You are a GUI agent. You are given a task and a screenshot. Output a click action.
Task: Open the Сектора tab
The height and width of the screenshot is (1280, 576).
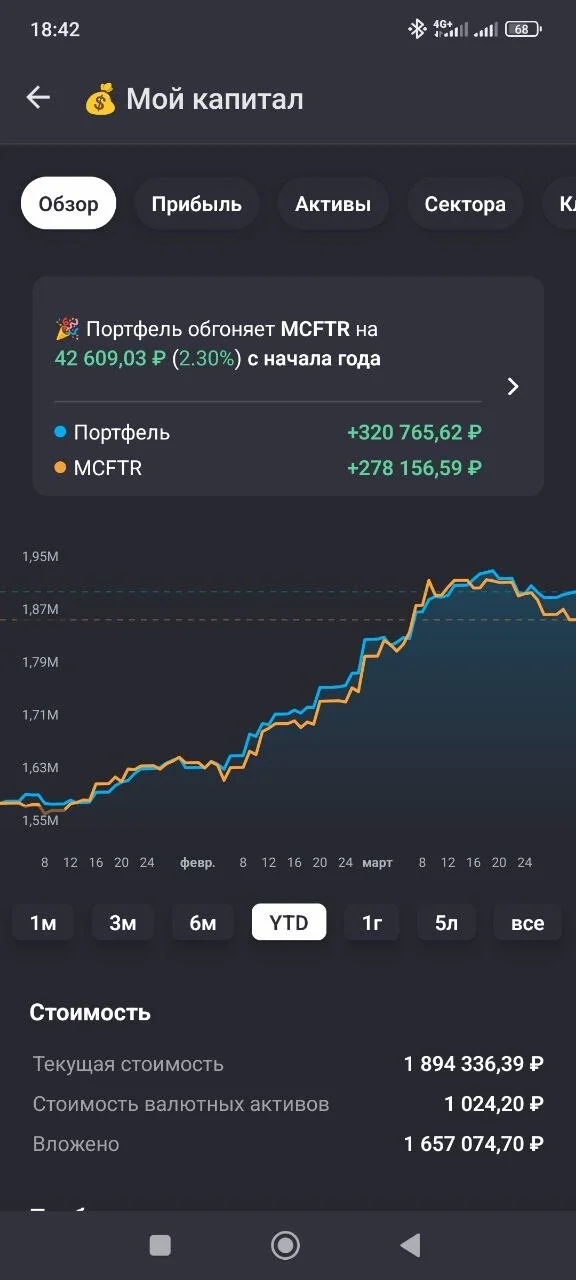[465, 204]
